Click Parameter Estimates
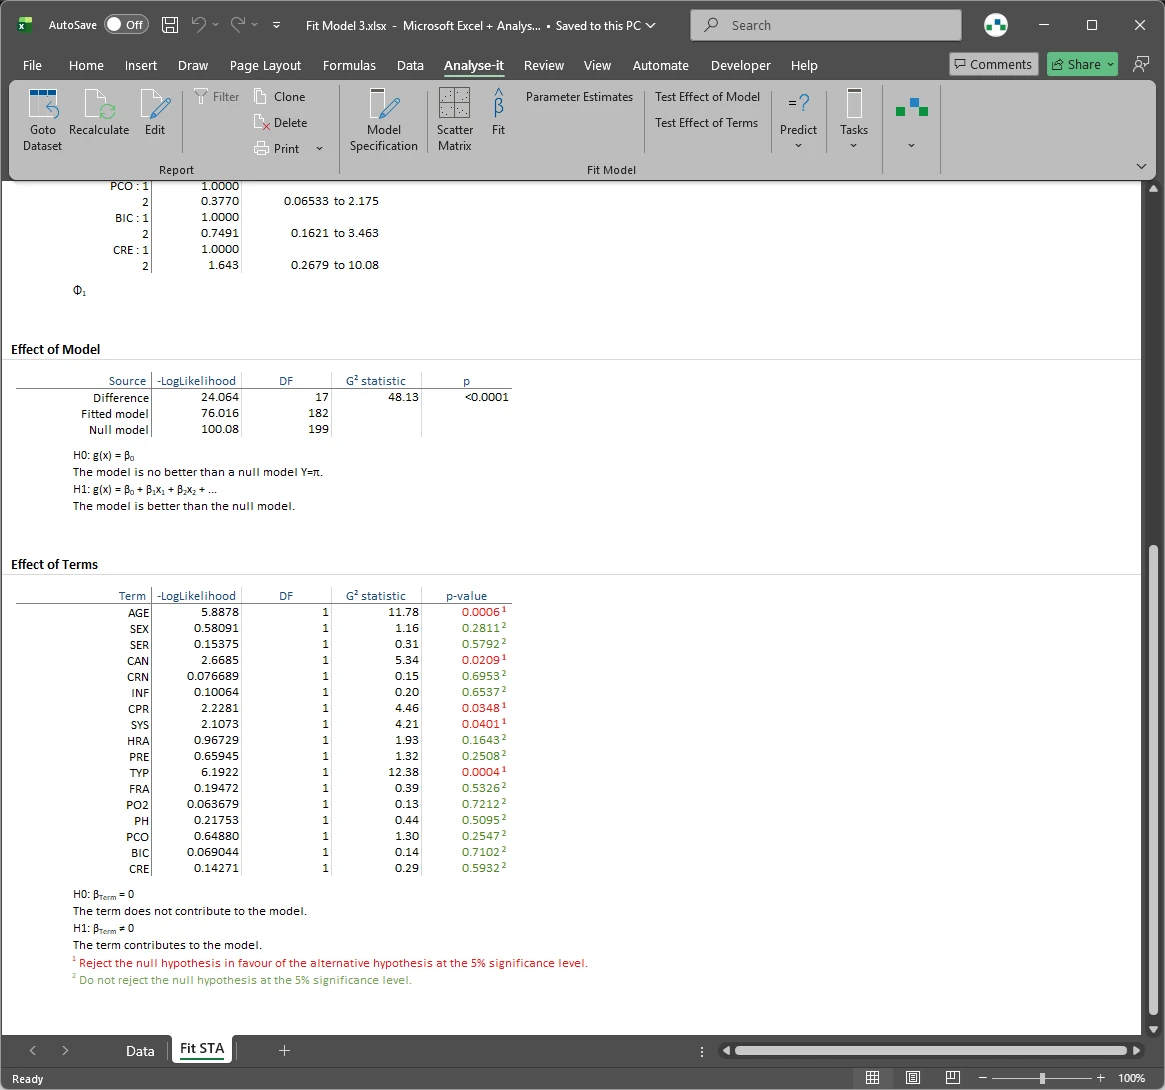 click(x=579, y=96)
